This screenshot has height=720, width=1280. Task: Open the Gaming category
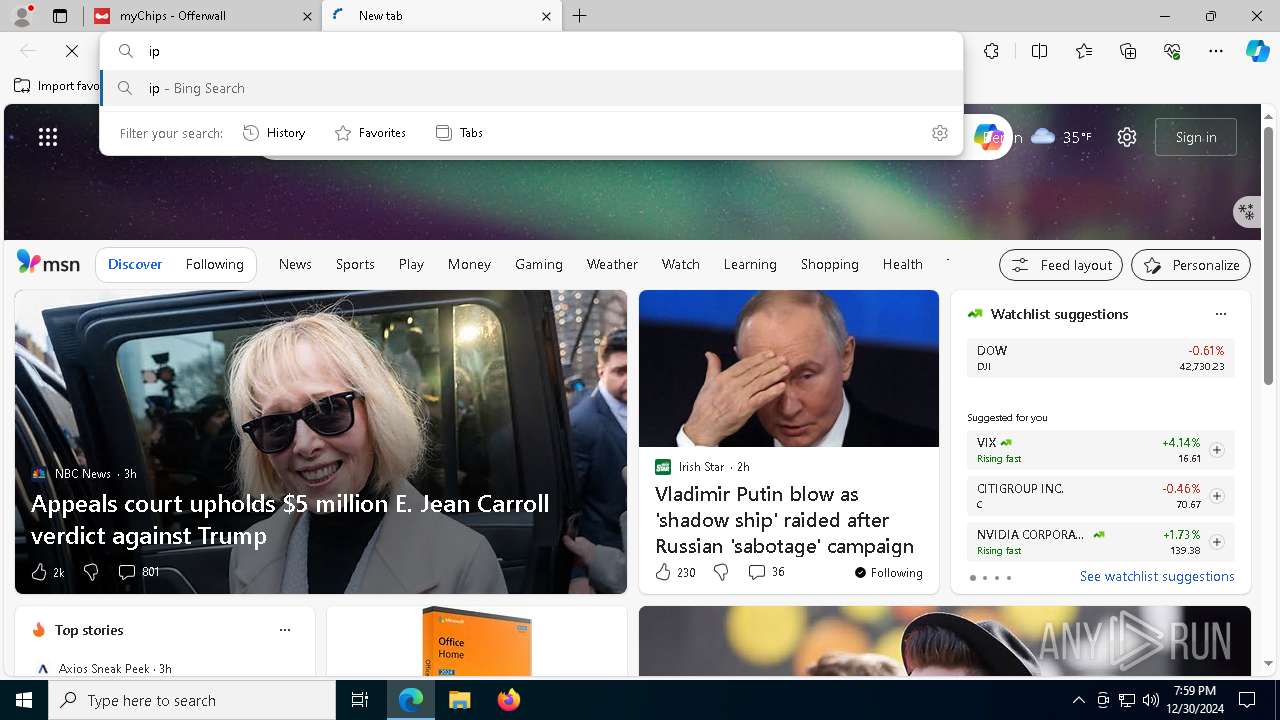pos(539,264)
